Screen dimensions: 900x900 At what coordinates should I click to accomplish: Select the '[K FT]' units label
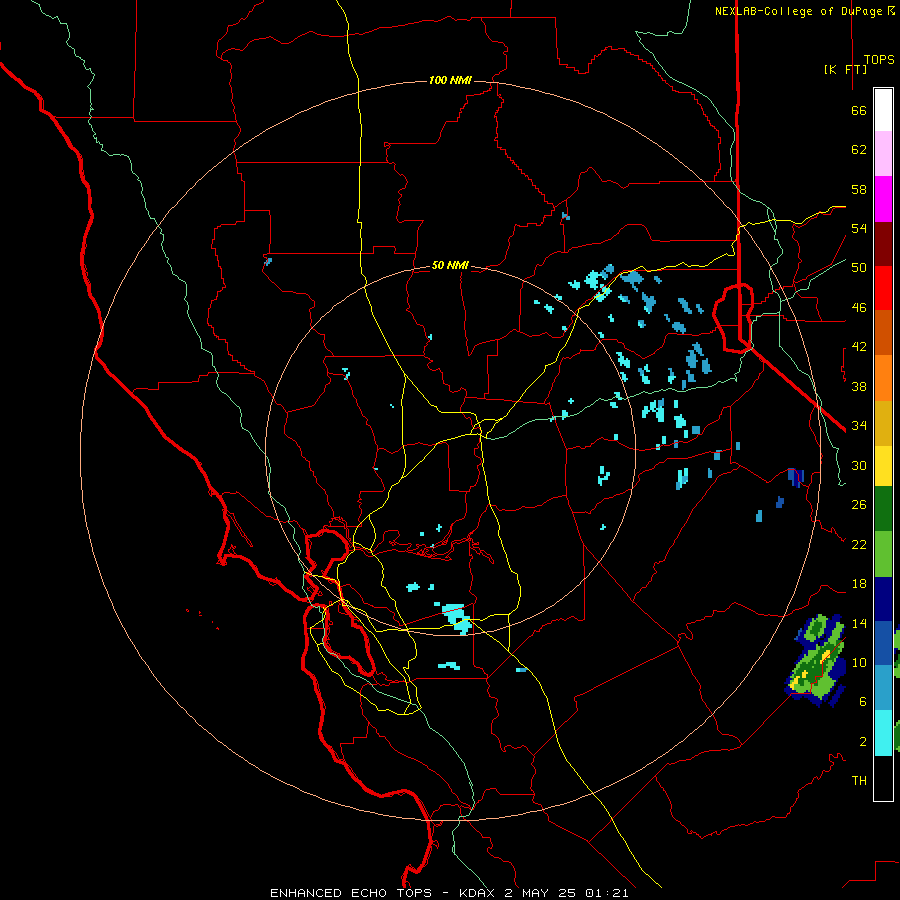tap(845, 69)
